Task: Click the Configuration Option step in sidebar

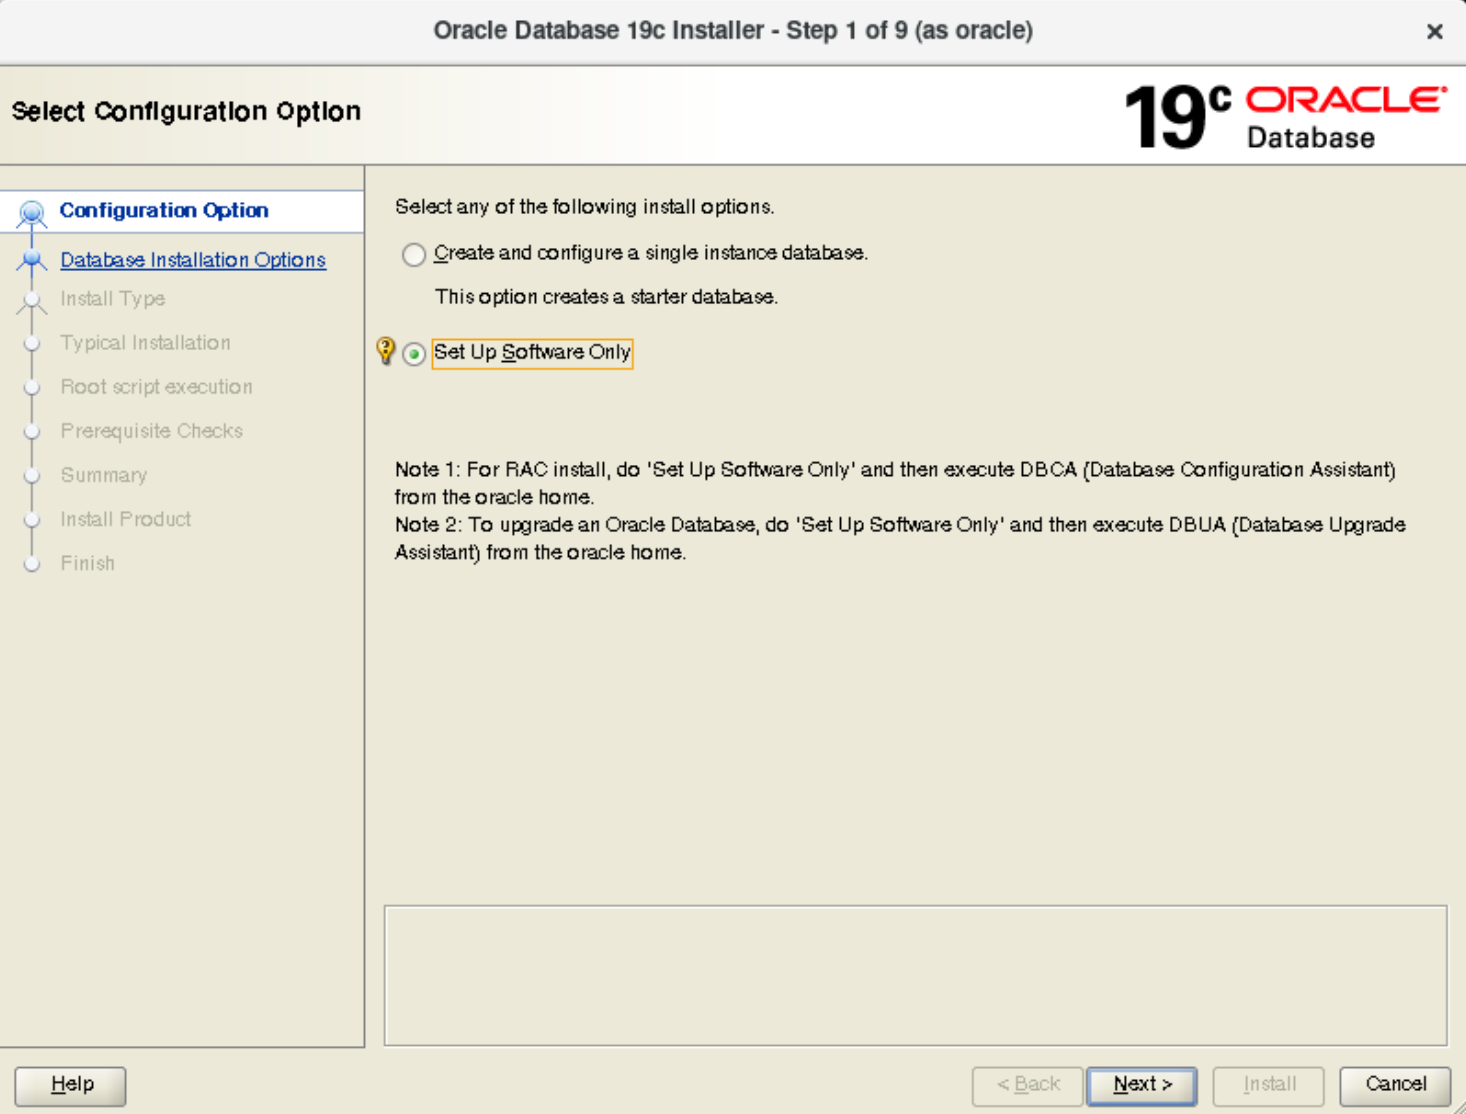Action: coord(164,211)
